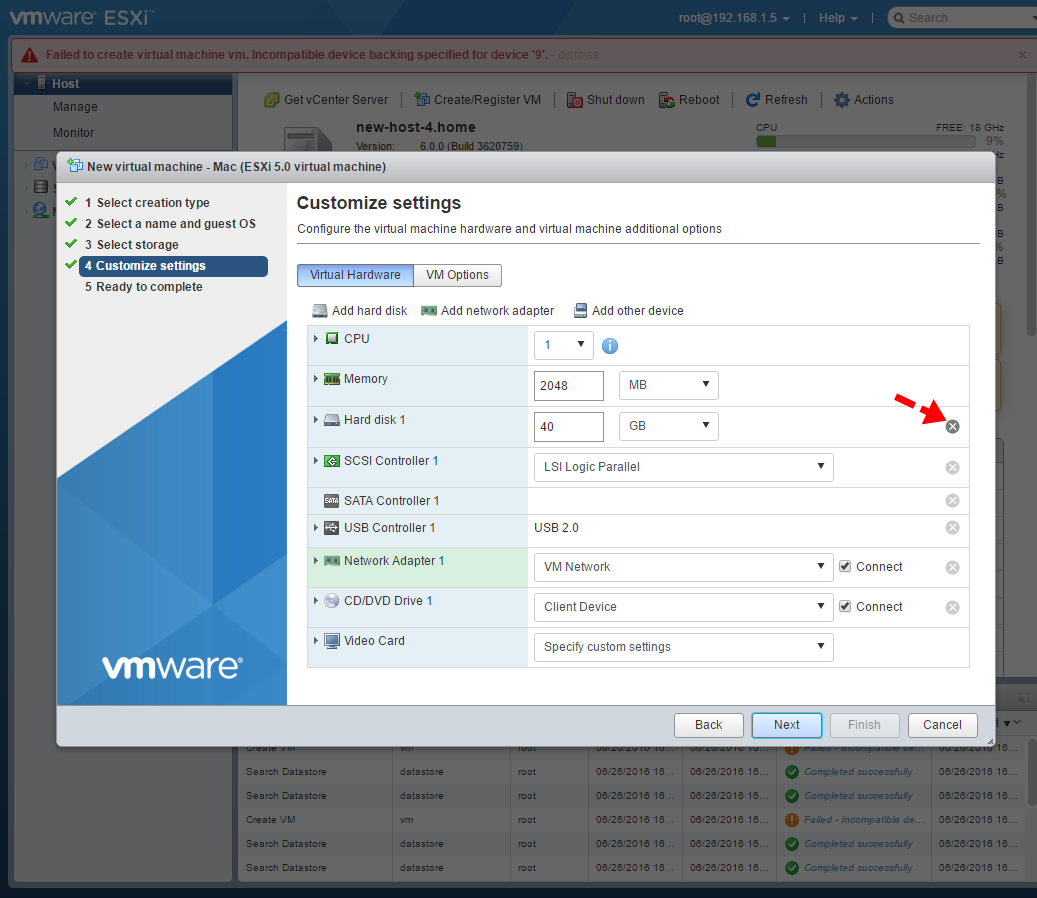Click the CPU chip icon

coord(332,339)
